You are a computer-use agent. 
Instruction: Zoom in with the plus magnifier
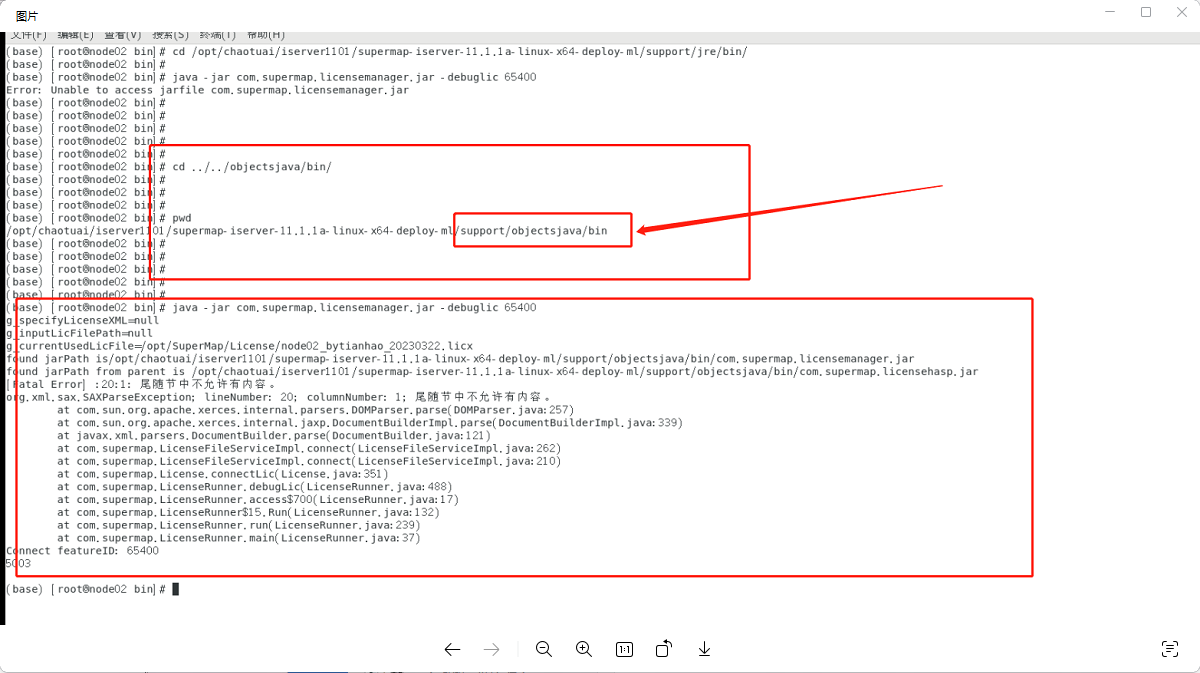pos(584,649)
